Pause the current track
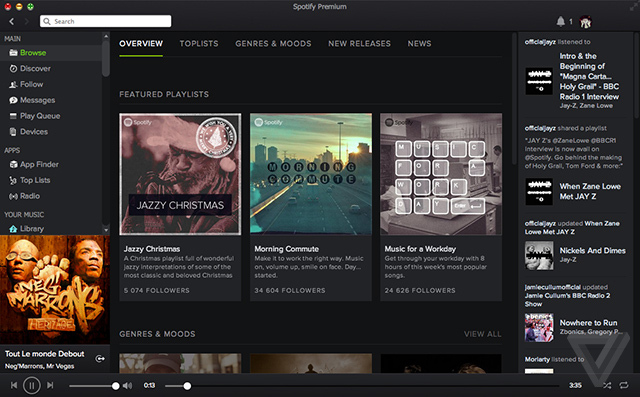Screen dimensions: 640x397 pyautogui.click(x=31, y=385)
